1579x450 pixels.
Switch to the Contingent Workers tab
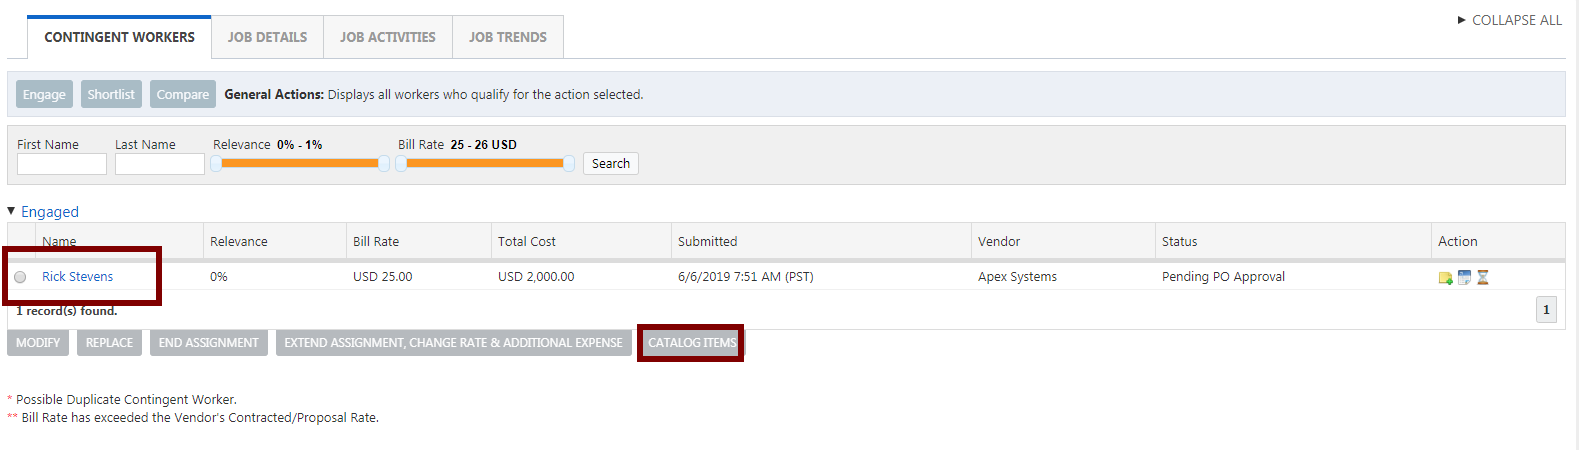tap(119, 37)
